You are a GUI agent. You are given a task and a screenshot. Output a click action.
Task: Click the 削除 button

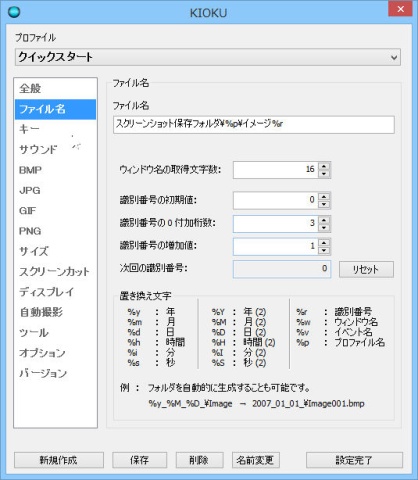(199, 460)
